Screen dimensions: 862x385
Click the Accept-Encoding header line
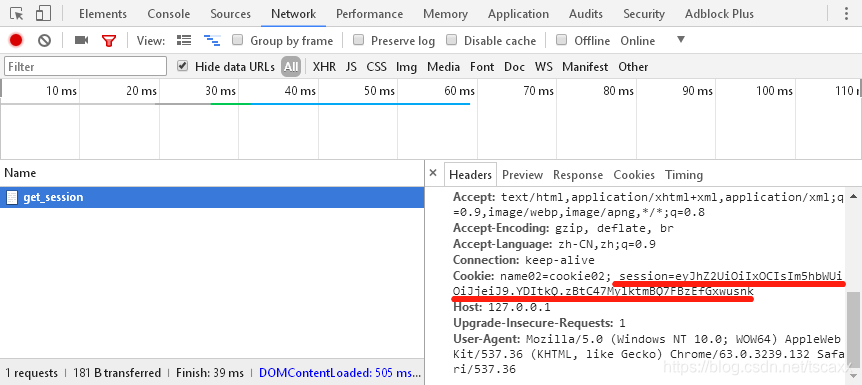(563, 228)
